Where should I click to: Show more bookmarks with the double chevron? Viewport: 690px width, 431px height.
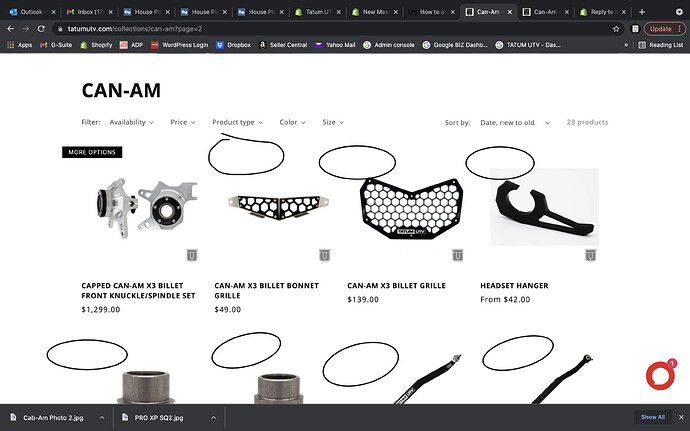pyautogui.click(x=626, y=45)
